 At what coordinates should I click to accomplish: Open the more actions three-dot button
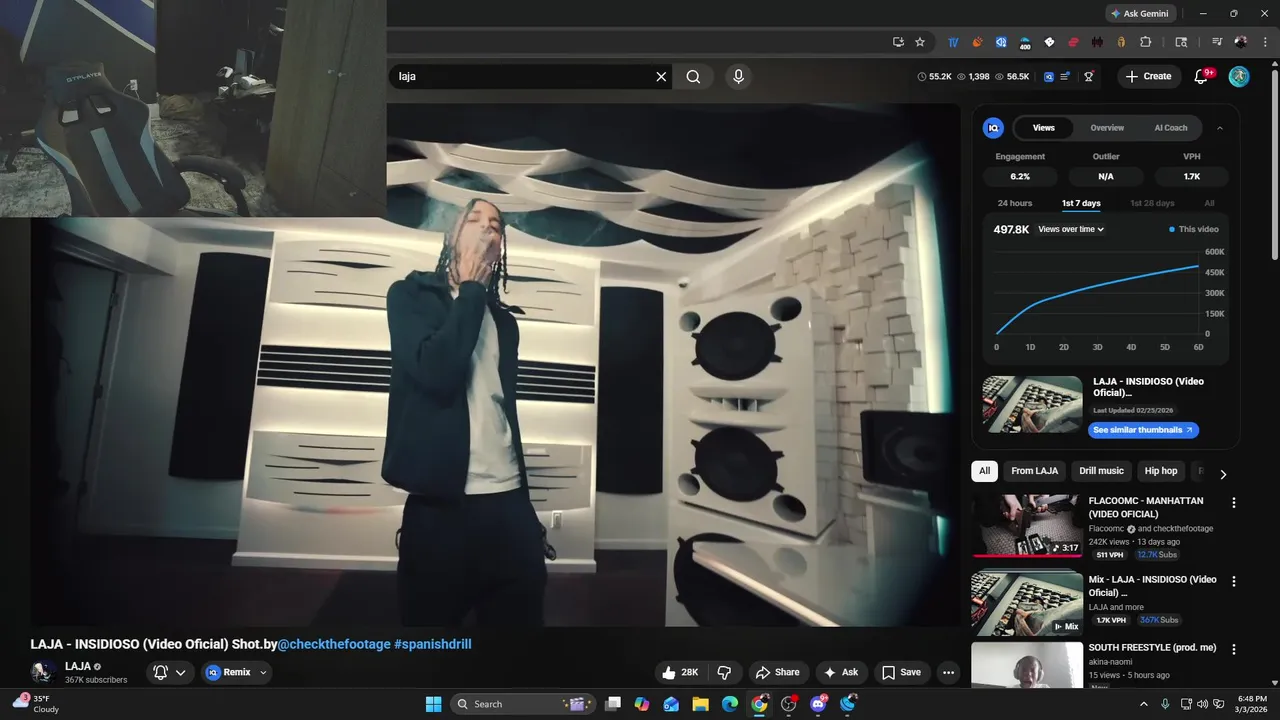[948, 672]
